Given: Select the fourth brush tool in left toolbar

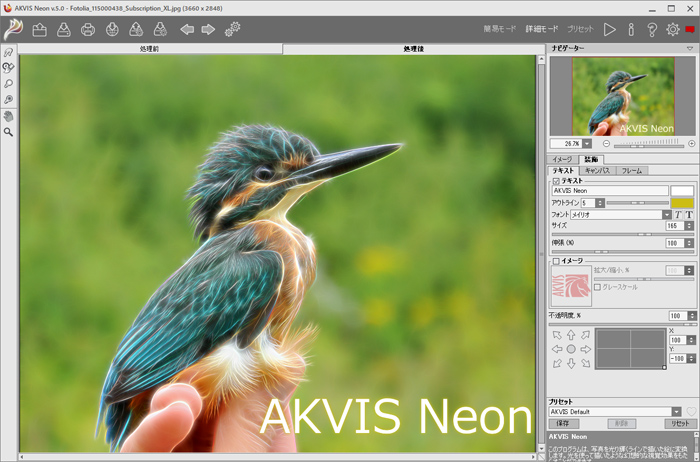Looking at the screenshot, I should (x=8, y=99).
